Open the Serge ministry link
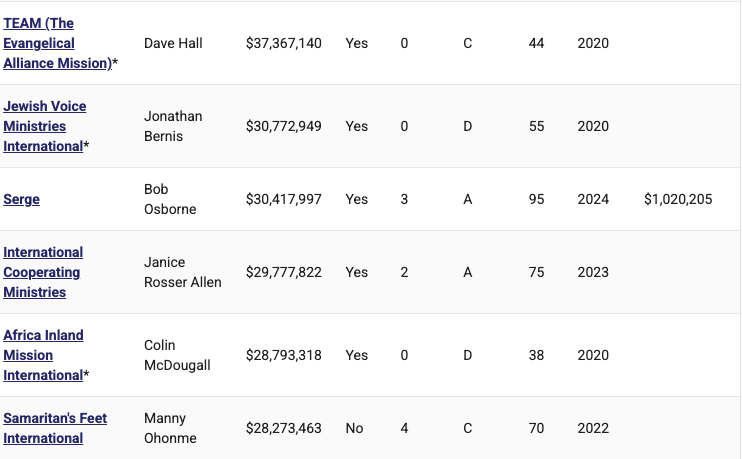 pyautogui.click(x=21, y=199)
